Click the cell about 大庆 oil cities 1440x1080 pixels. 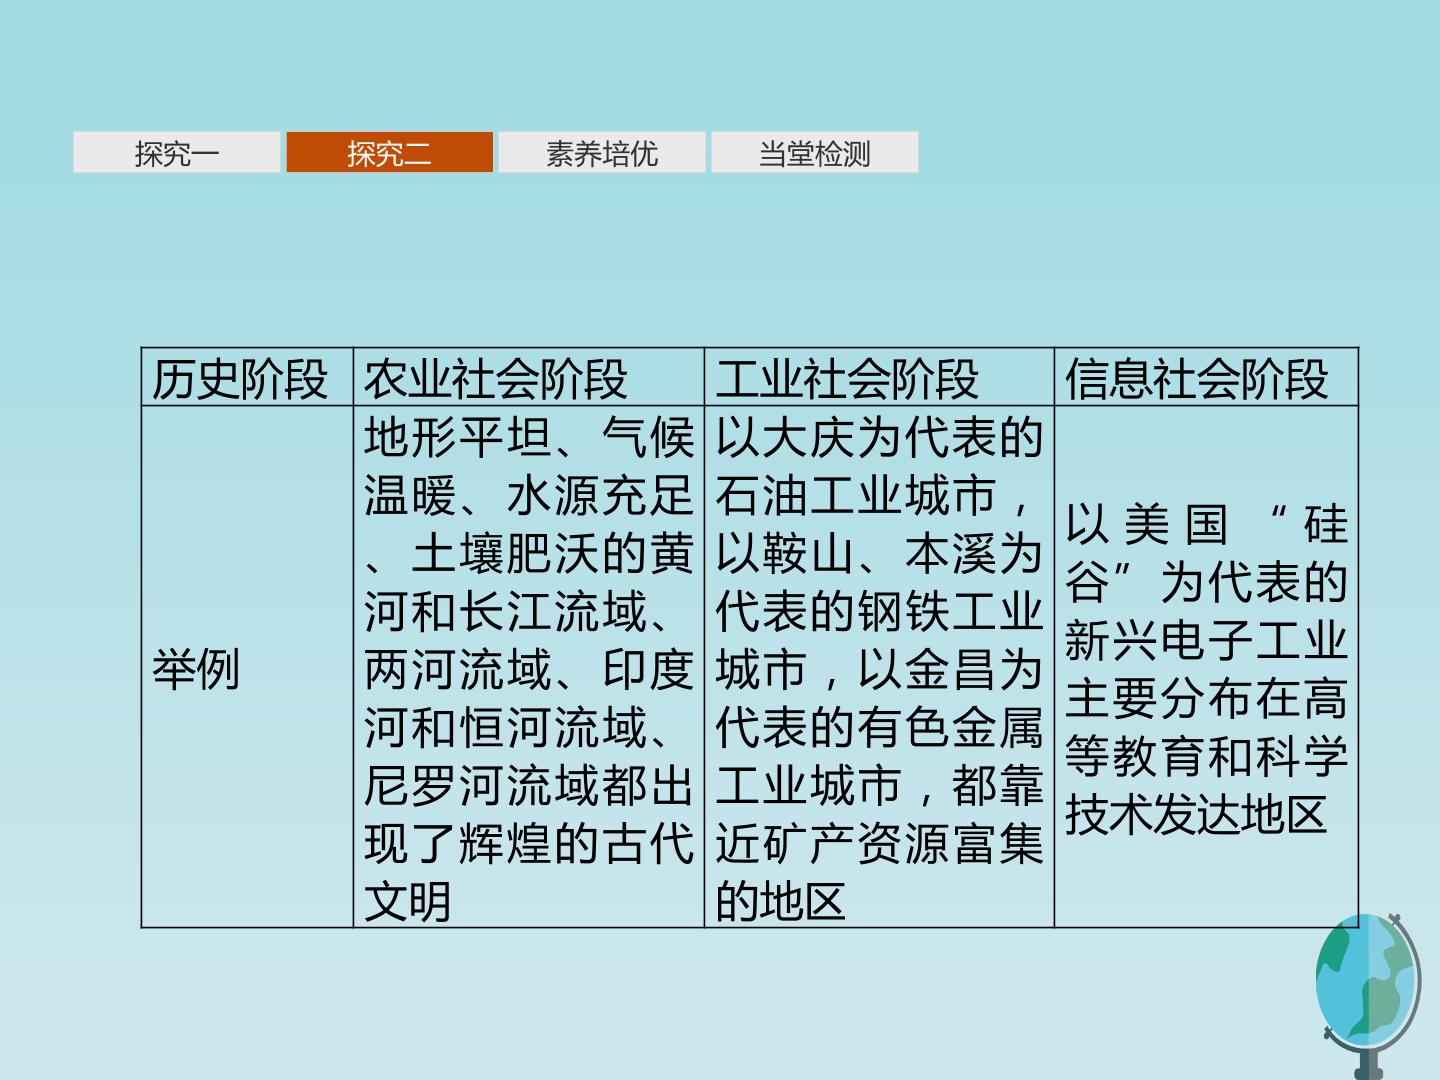[x=879, y=667]
